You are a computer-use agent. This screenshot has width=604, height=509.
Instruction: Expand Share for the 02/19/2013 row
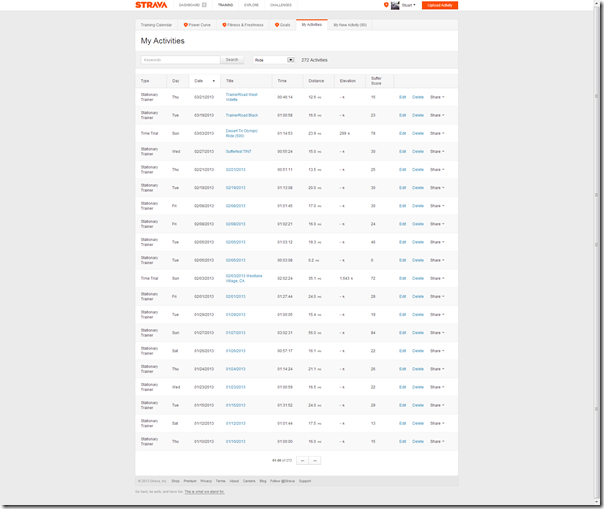pyautogui.click(x=437, y=188)
